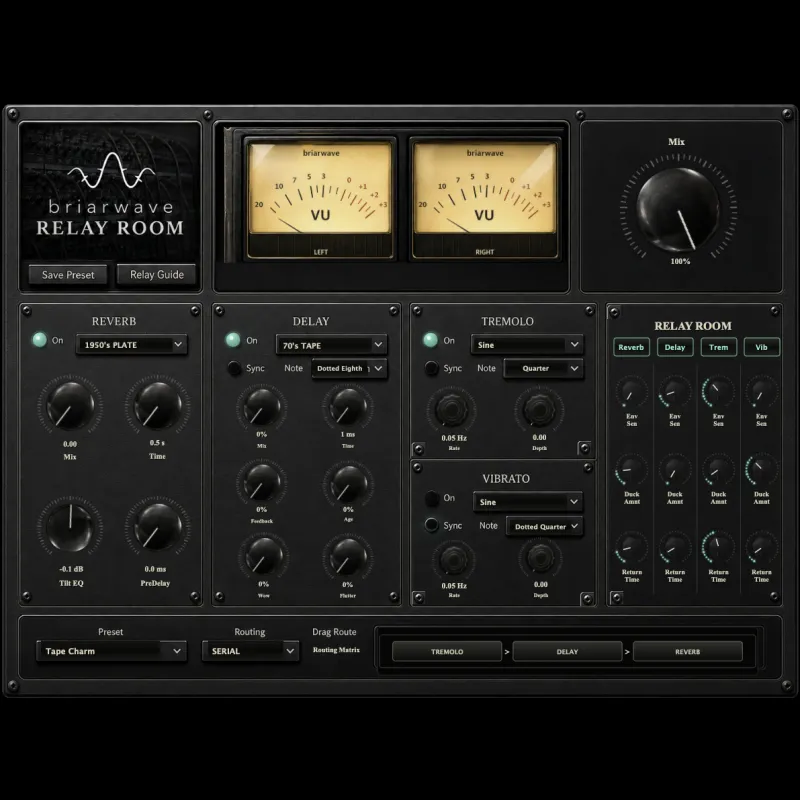800x800 pixels.
Task: Click the Delay column Duck Amnt knob
Action: [x=674, y=471]
